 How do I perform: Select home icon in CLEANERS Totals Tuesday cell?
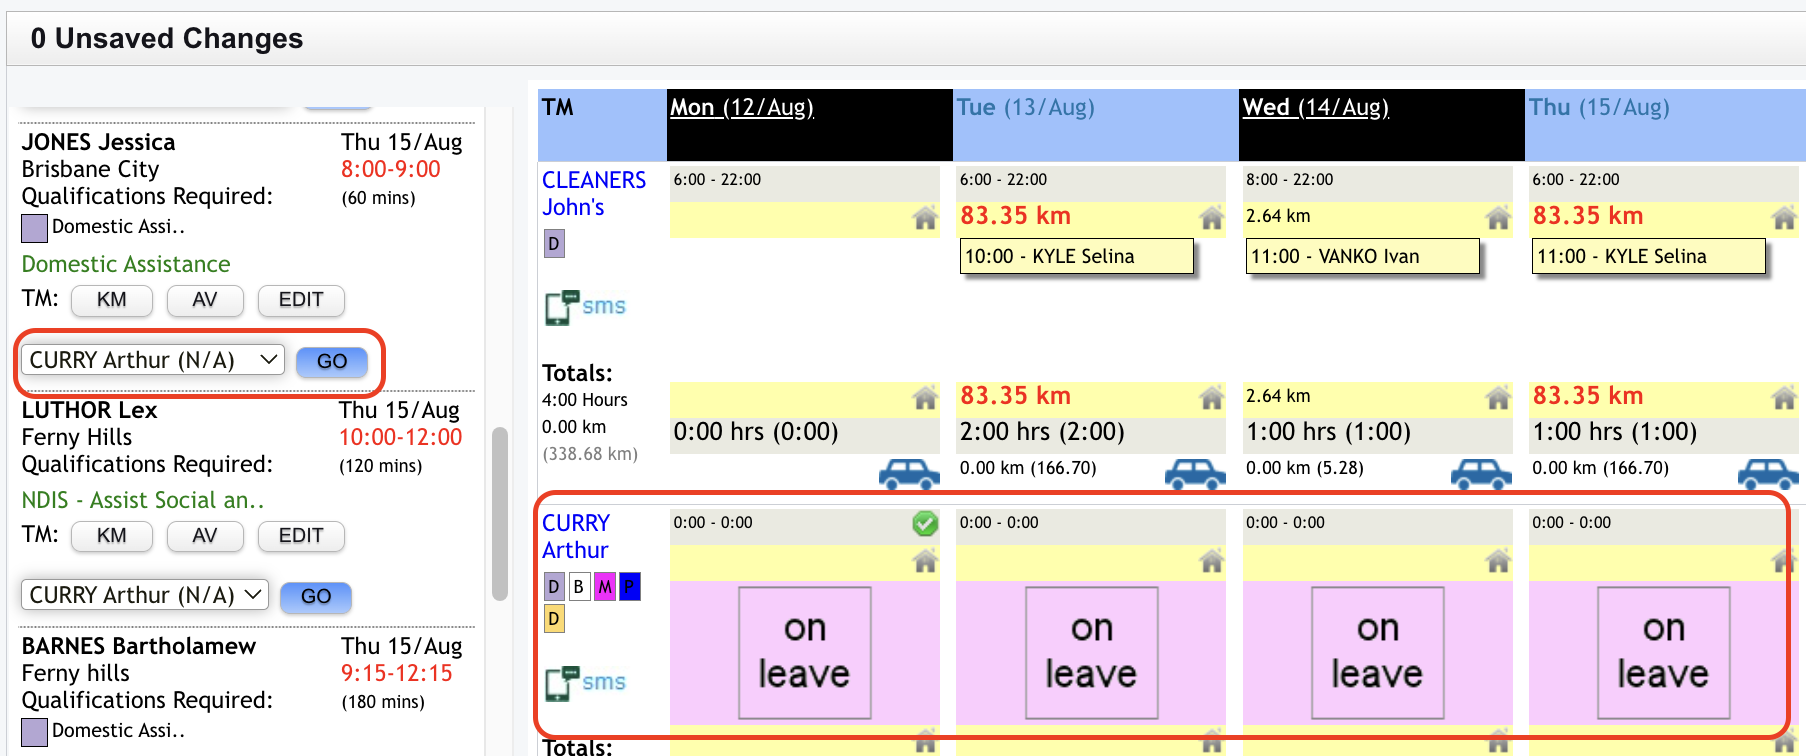pos(1211,398)
